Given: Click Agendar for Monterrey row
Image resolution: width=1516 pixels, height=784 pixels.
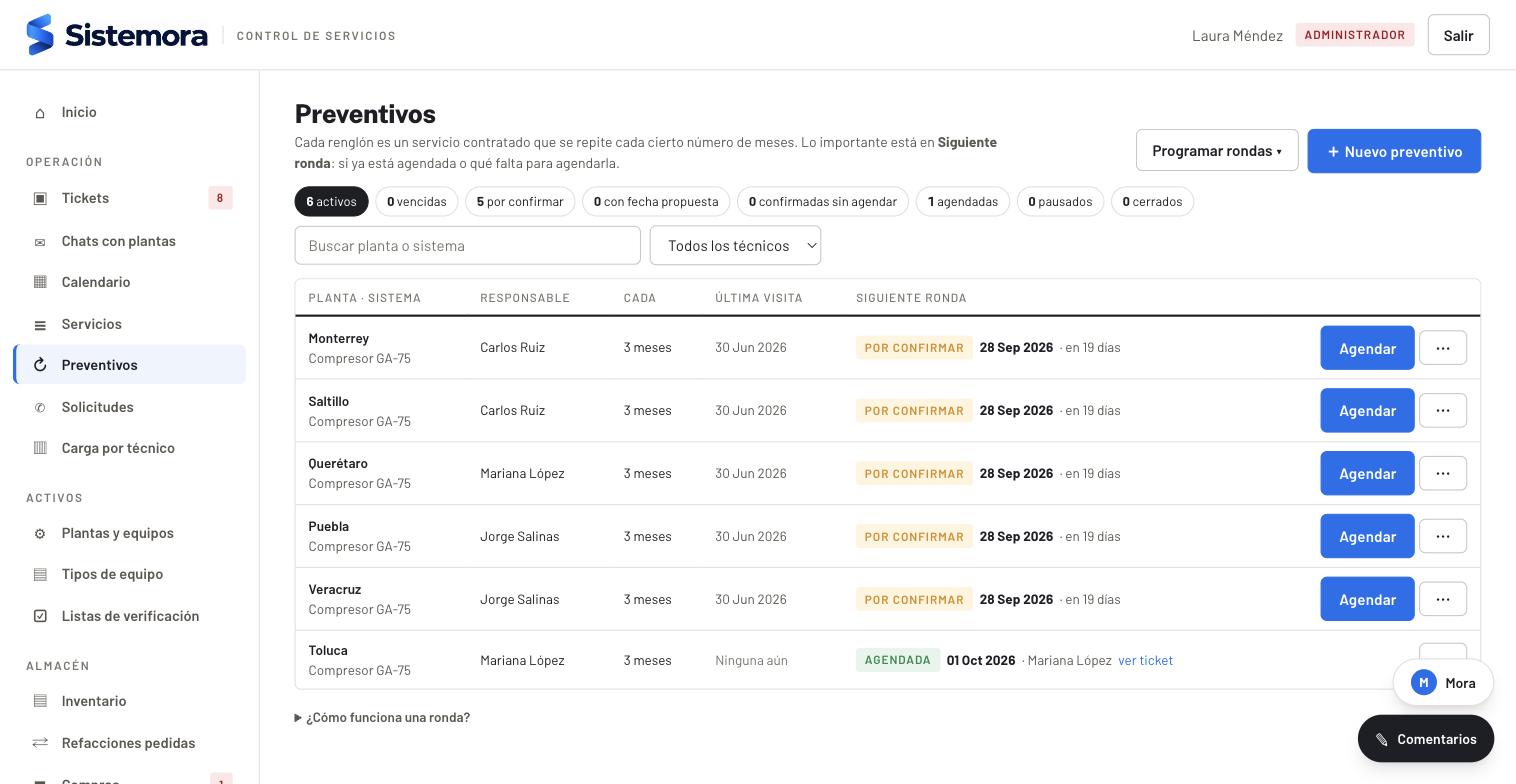Looking at the screenshot, I should 1367,348.
